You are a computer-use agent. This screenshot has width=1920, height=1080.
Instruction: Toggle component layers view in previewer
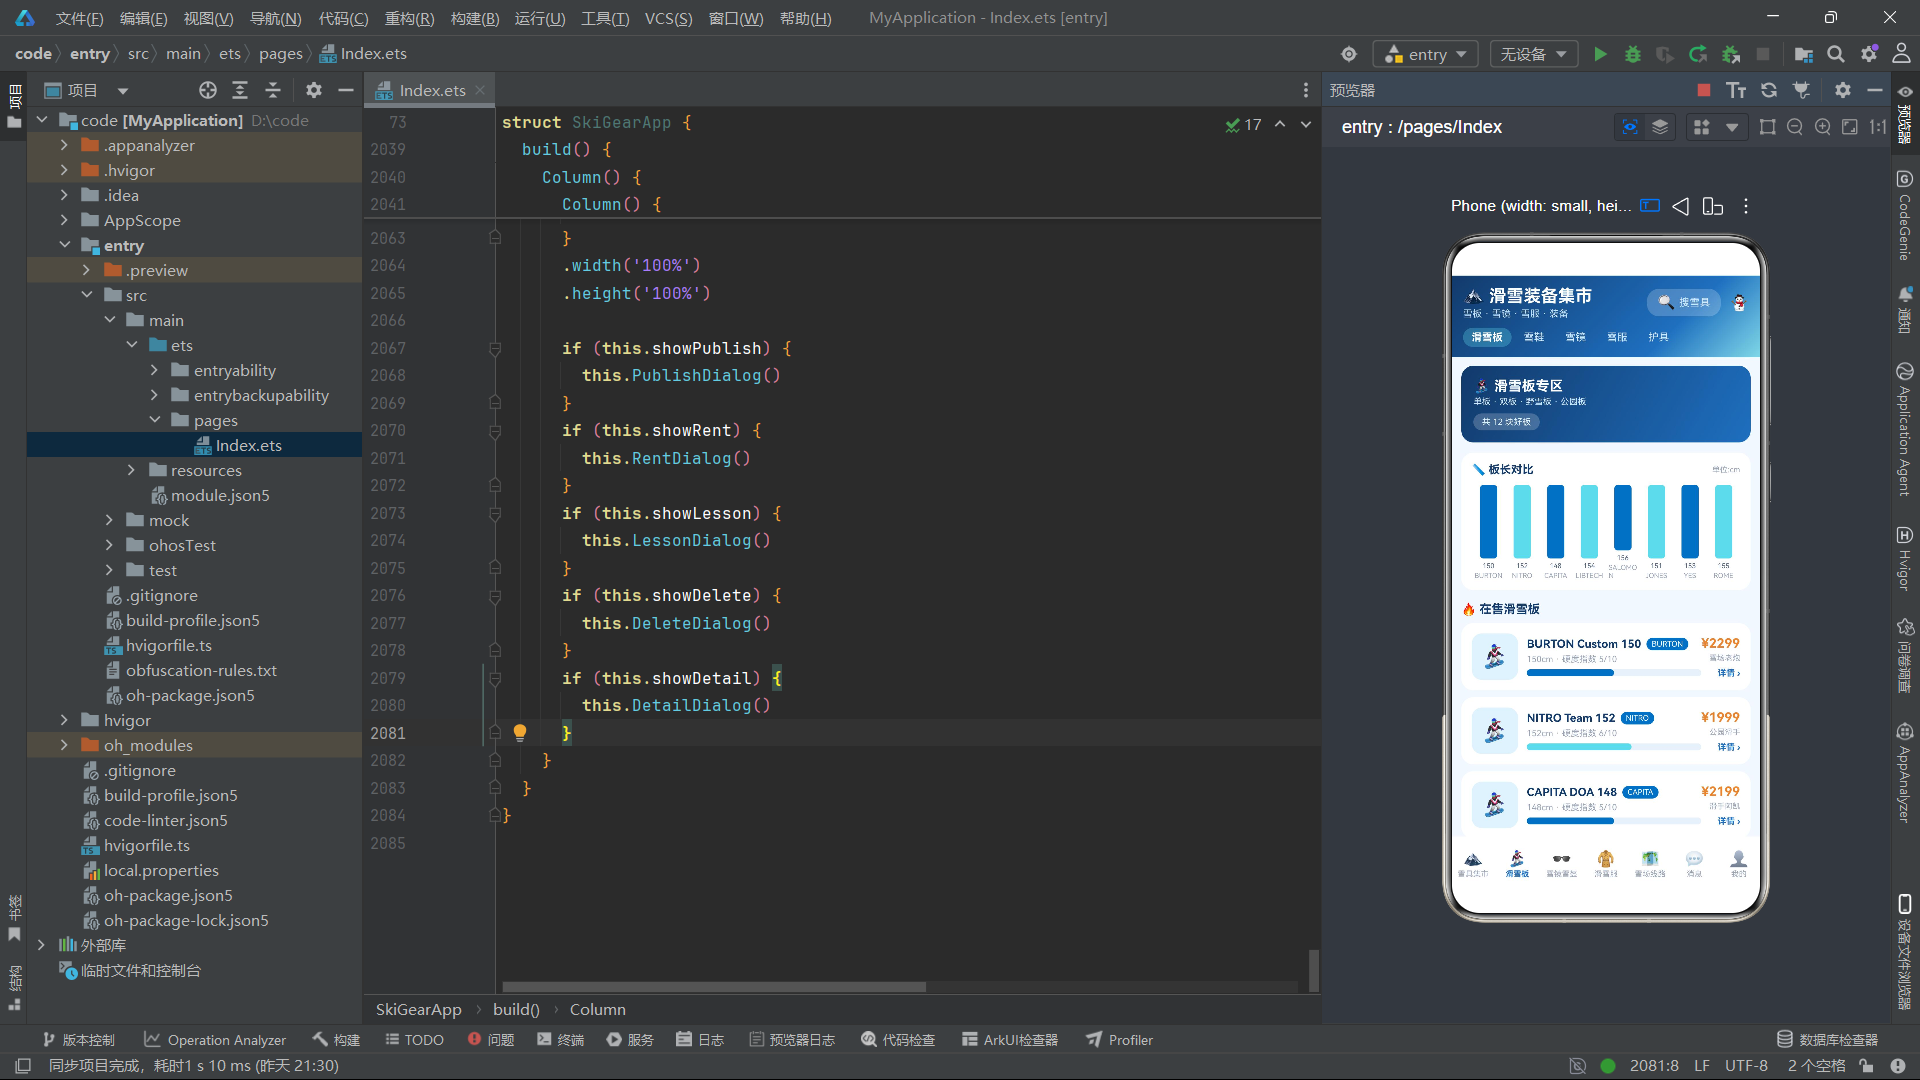pos(1660,127)
